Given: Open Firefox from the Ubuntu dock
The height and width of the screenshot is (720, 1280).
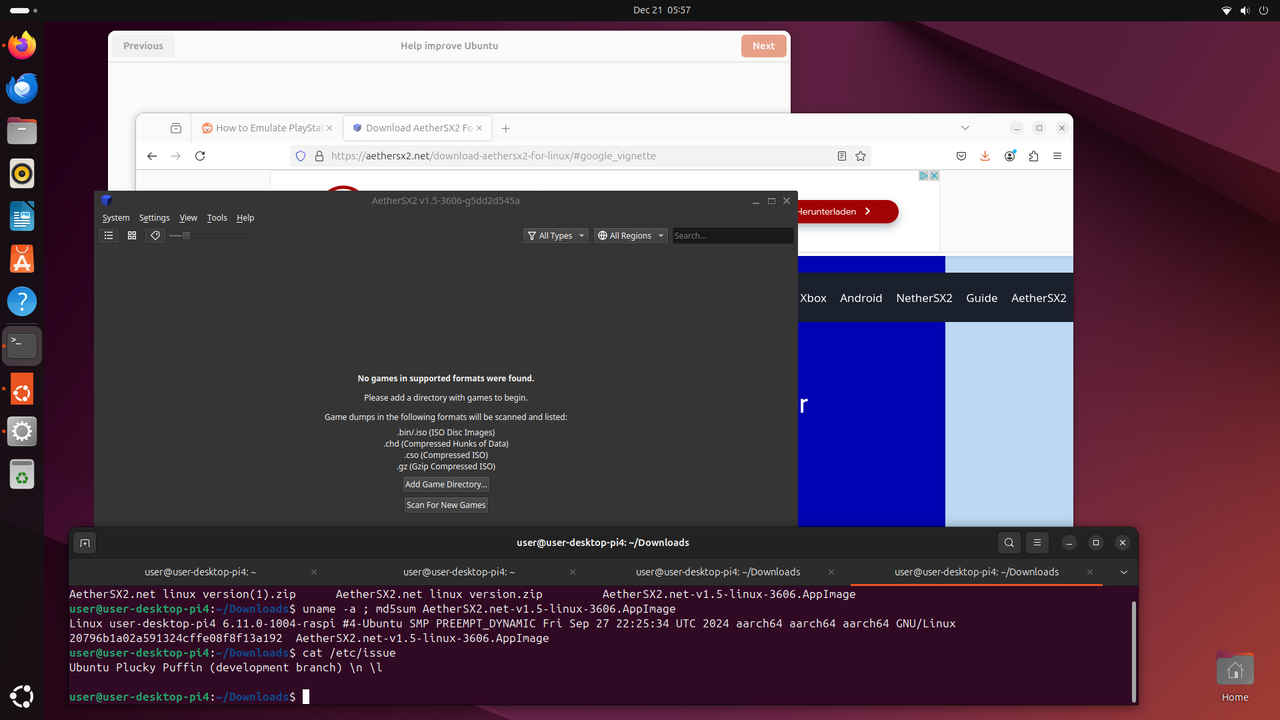Looking at the screenshot, I should click(x=22, y=46).
